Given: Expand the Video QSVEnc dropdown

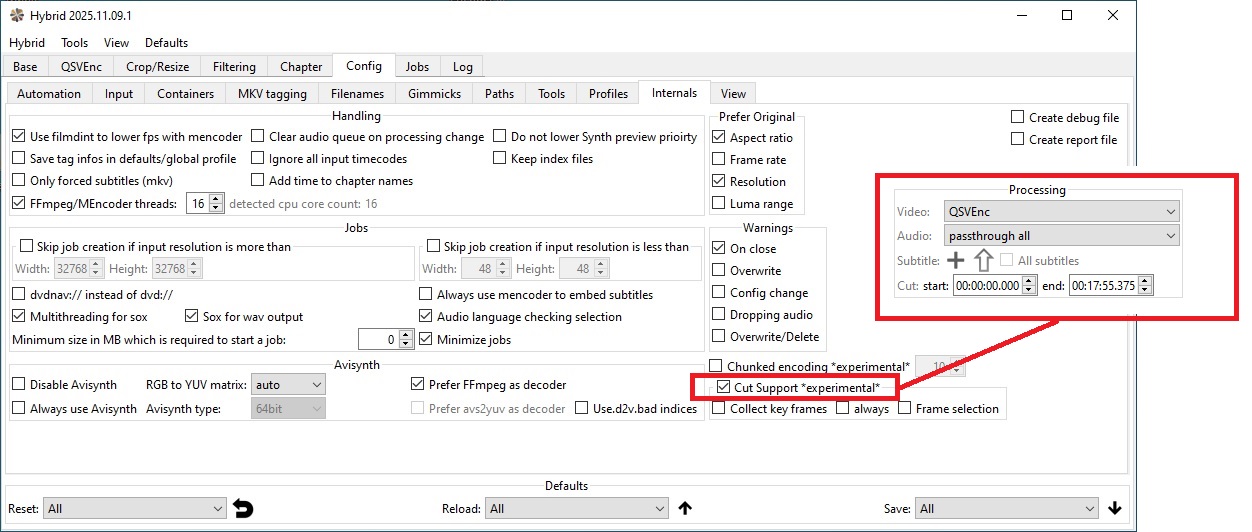Looking at the screenshot, I should coord(1061,212).
